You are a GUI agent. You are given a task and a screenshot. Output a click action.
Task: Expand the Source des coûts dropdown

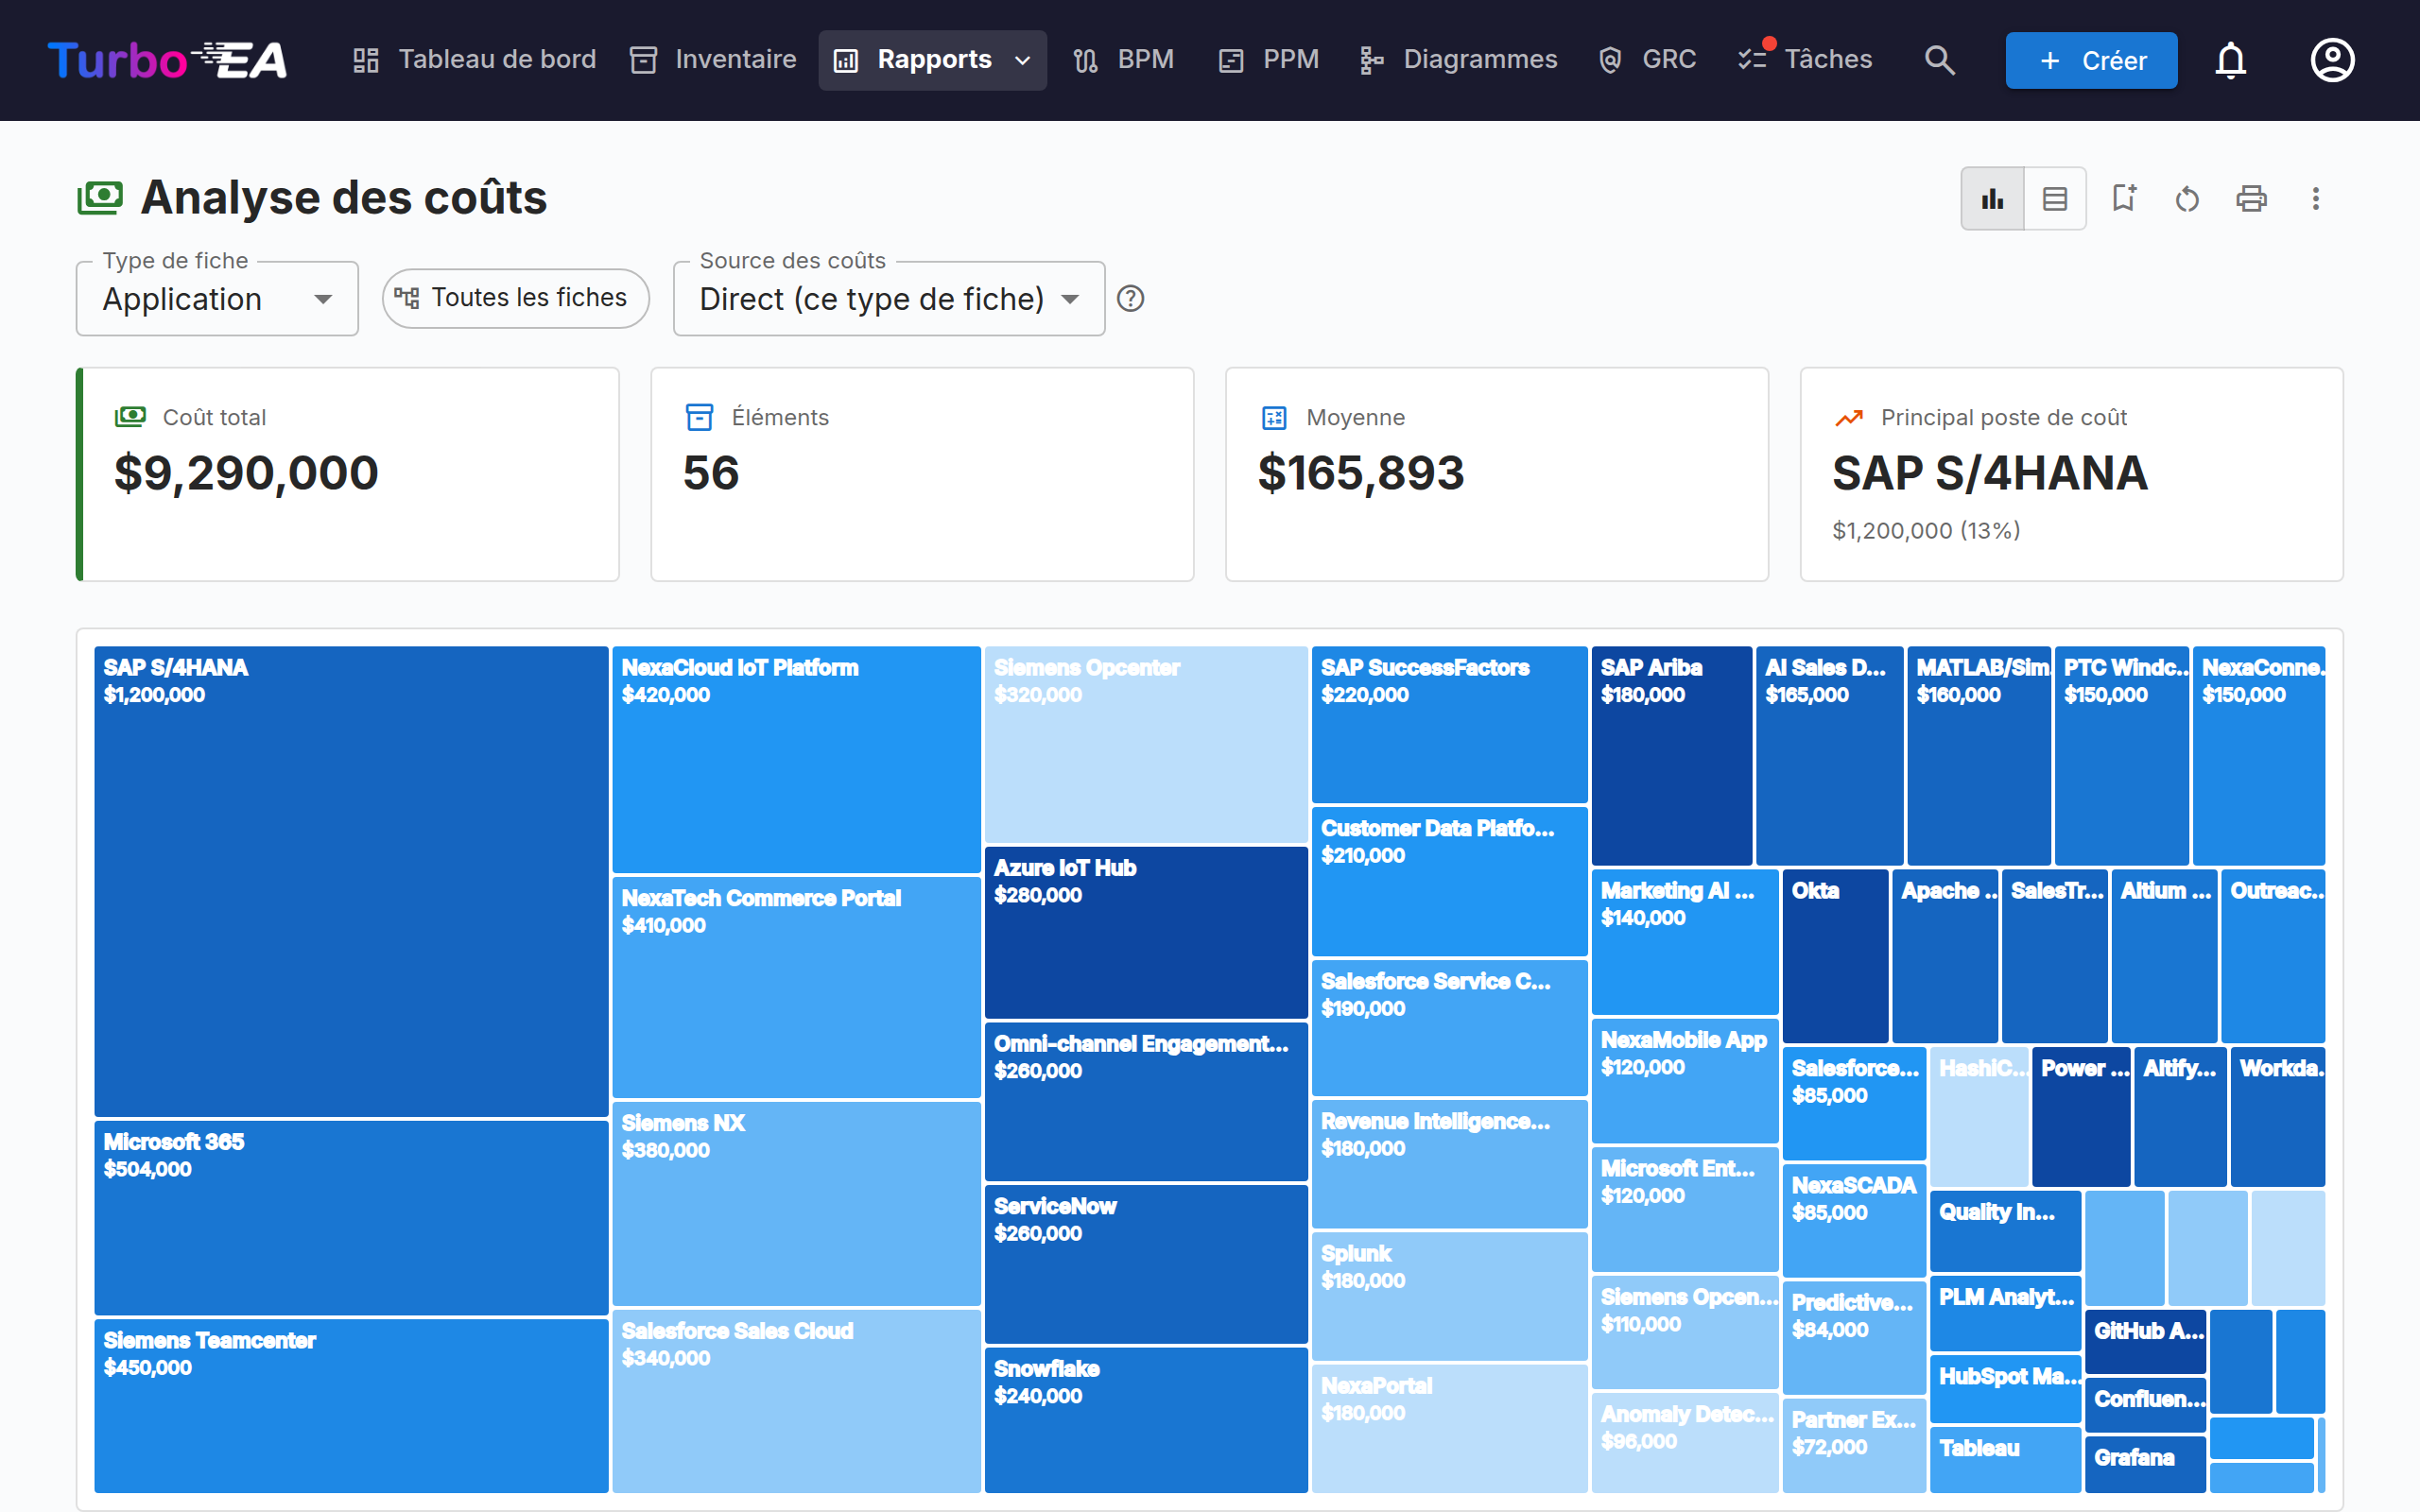point(889,299)
